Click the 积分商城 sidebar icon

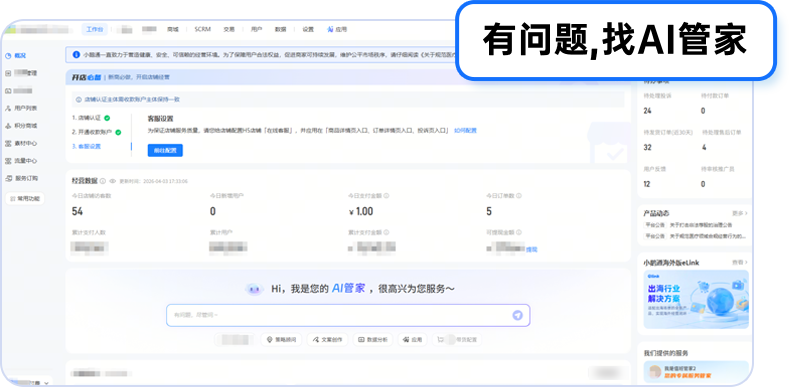pos(8,126)
